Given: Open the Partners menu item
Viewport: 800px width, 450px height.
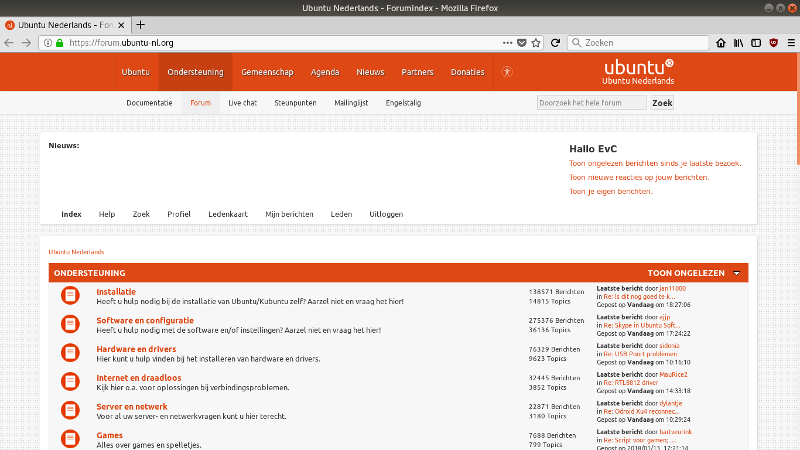Looking at the screenshot, I should tap(417, 72).
